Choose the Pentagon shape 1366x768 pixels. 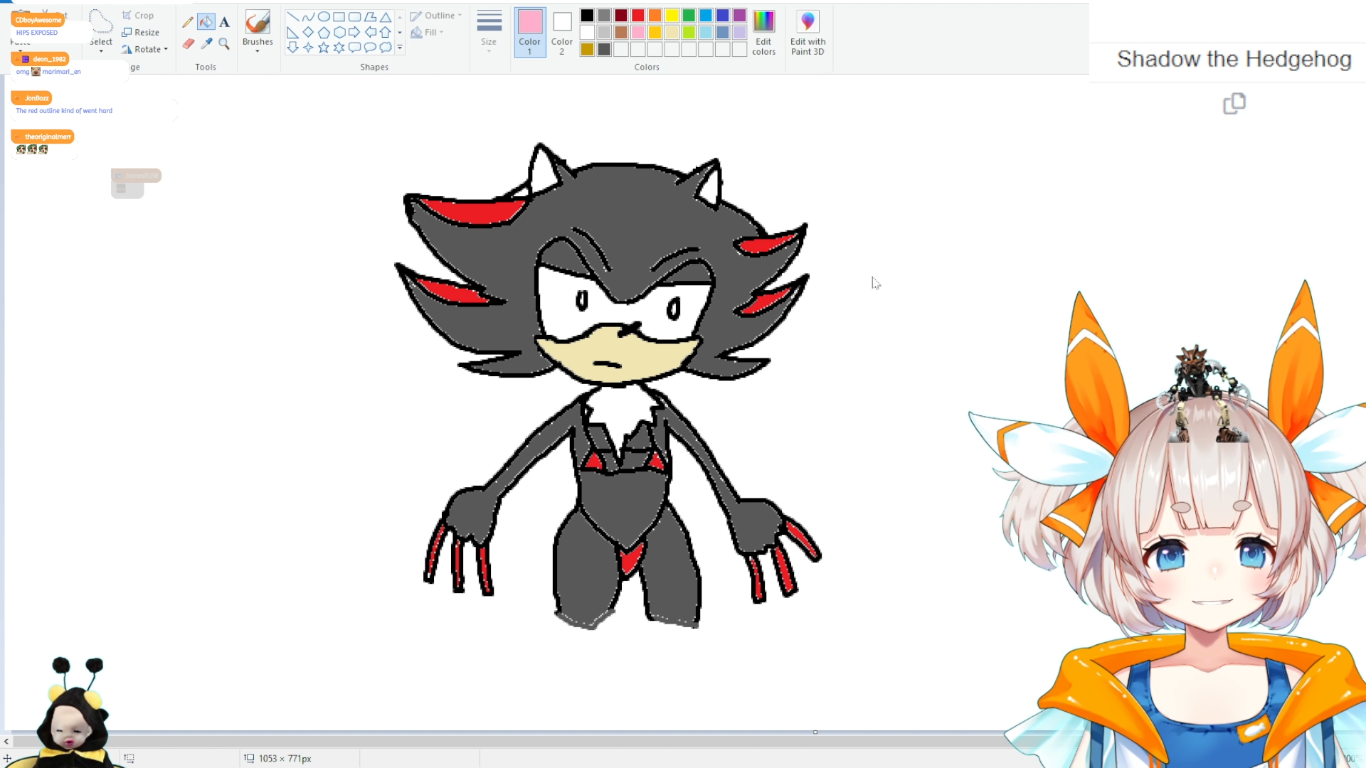click(323, 32)
